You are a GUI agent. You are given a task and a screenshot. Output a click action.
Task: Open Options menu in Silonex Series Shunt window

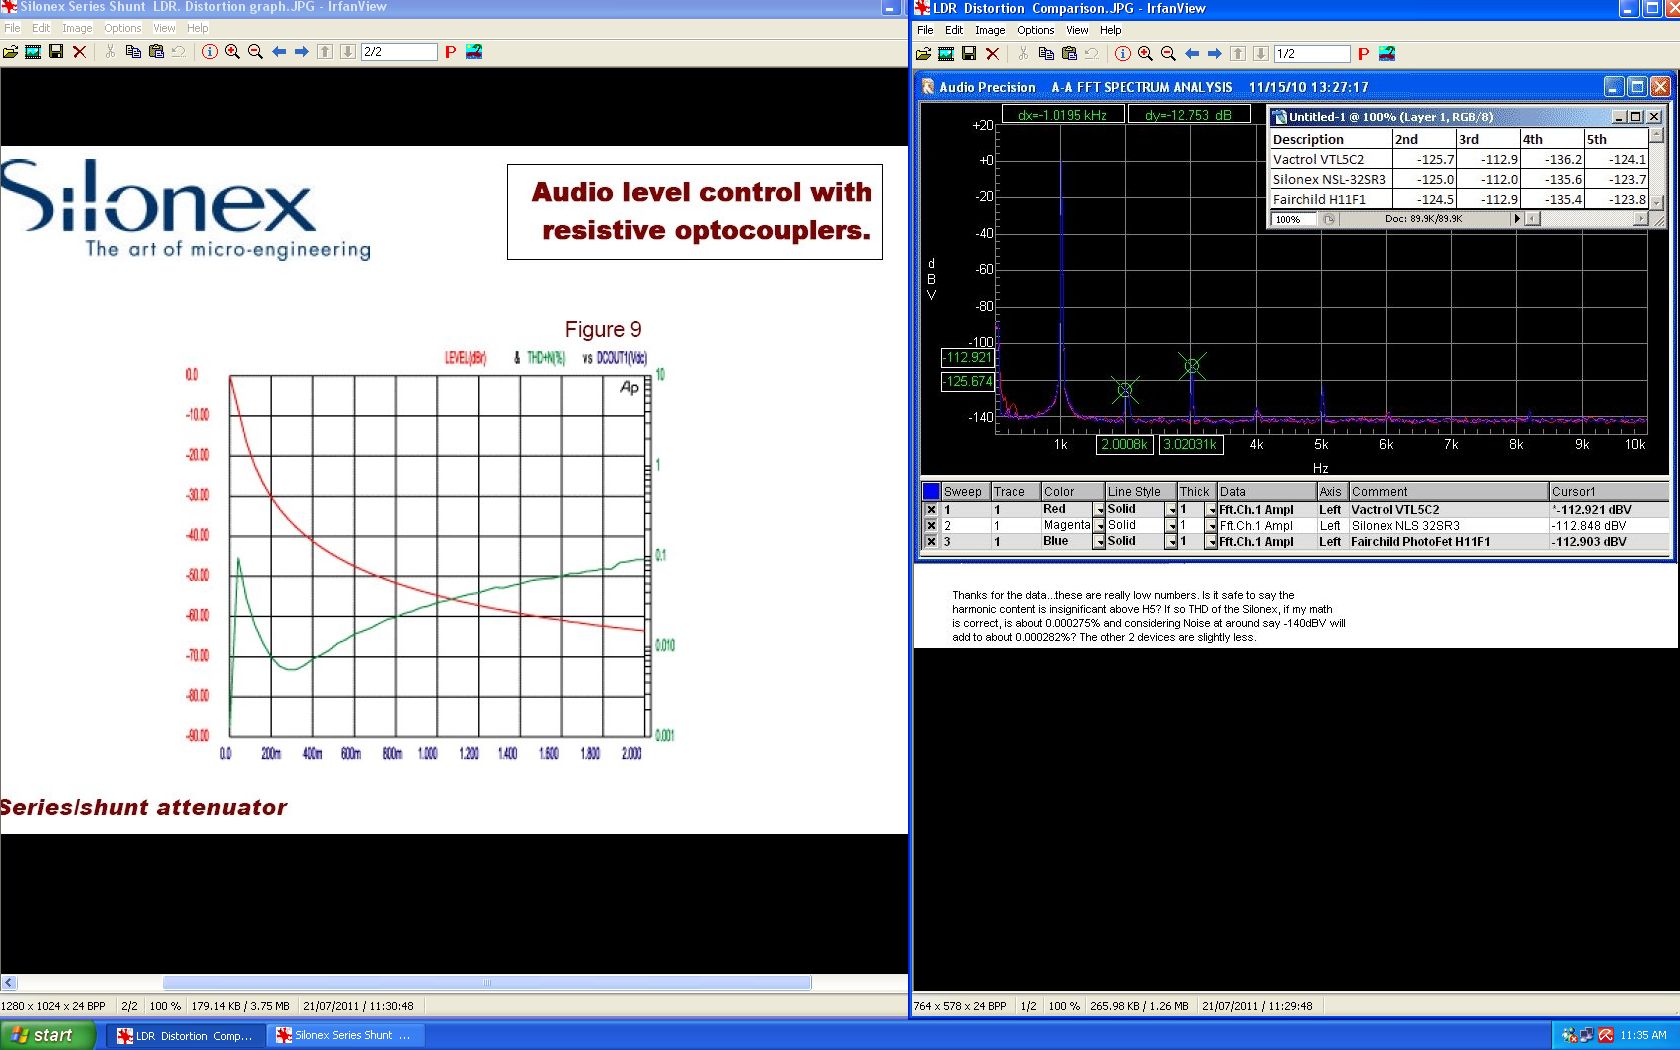tap(123, 28)
